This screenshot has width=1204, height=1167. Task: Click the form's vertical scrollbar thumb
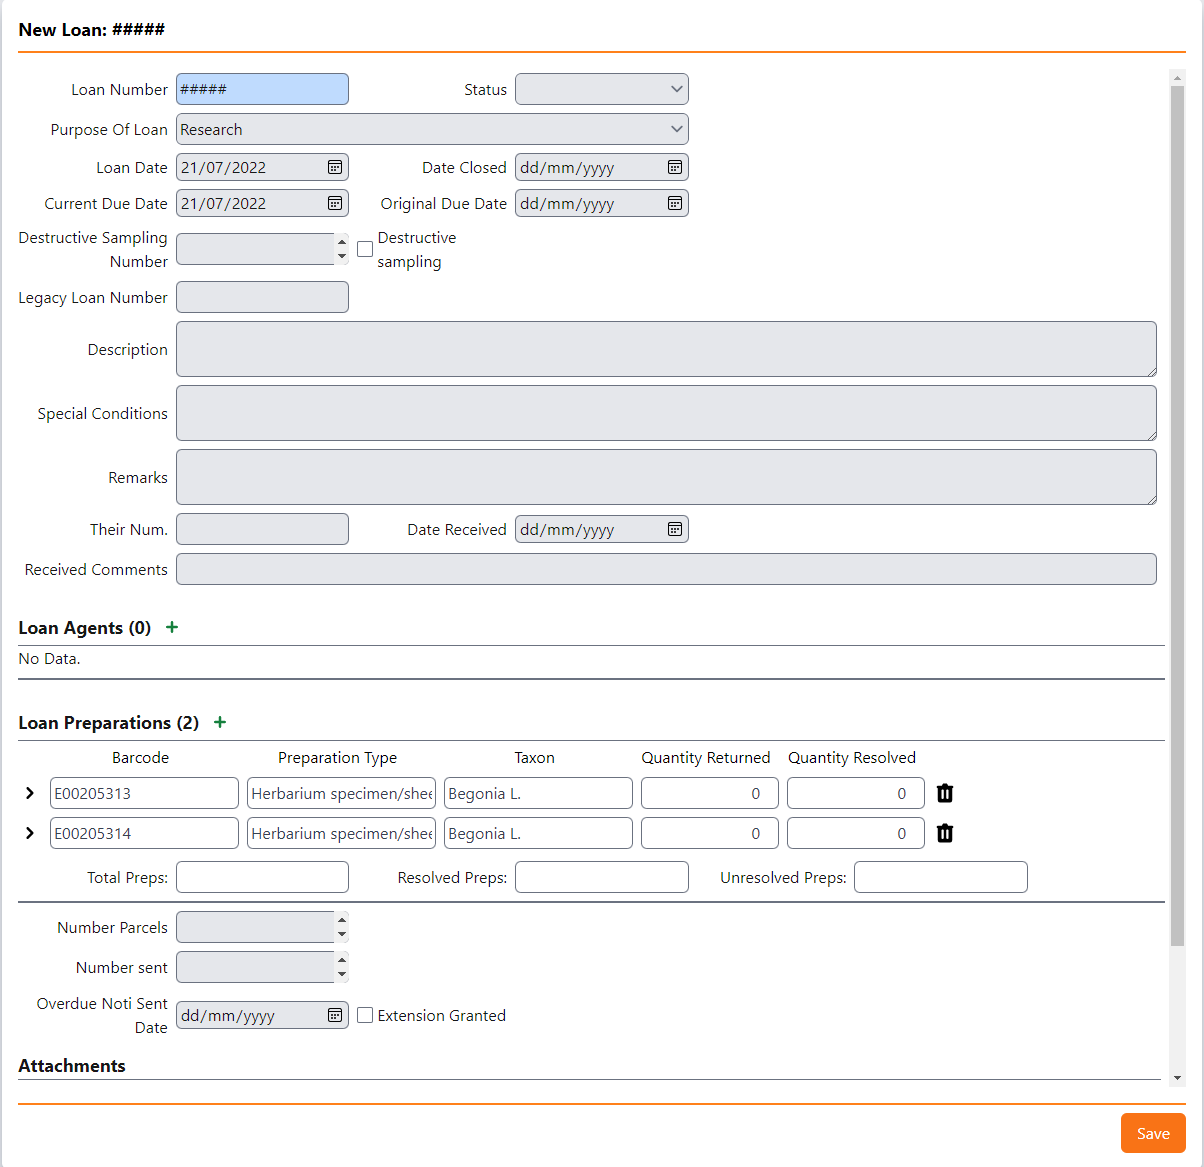(1177, 515)
